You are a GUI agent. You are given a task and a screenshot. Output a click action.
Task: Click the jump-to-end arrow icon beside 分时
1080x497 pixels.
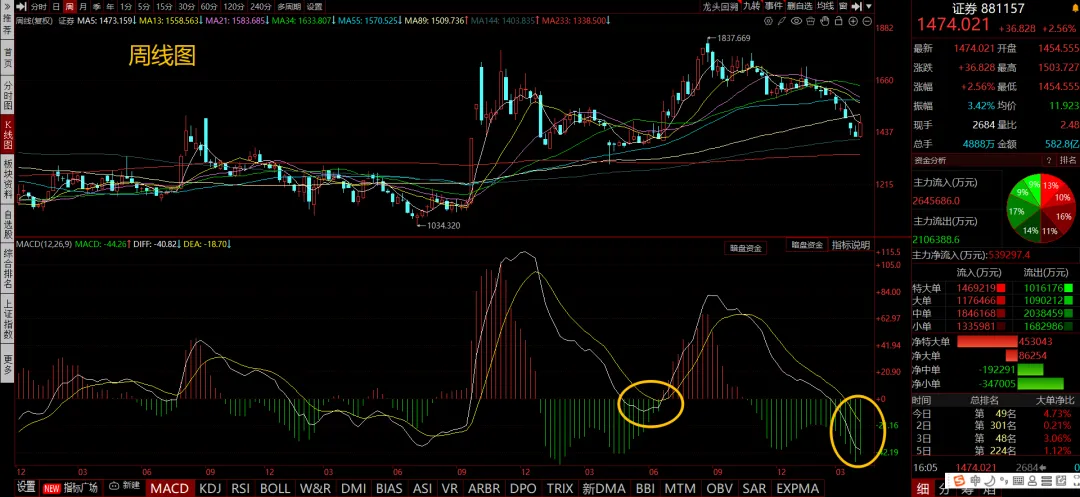point(21,7)
